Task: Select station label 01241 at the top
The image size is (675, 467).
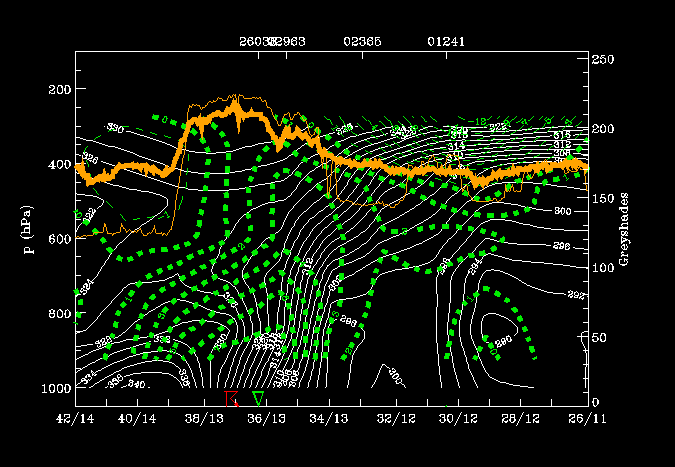Action: pos(445,42)
